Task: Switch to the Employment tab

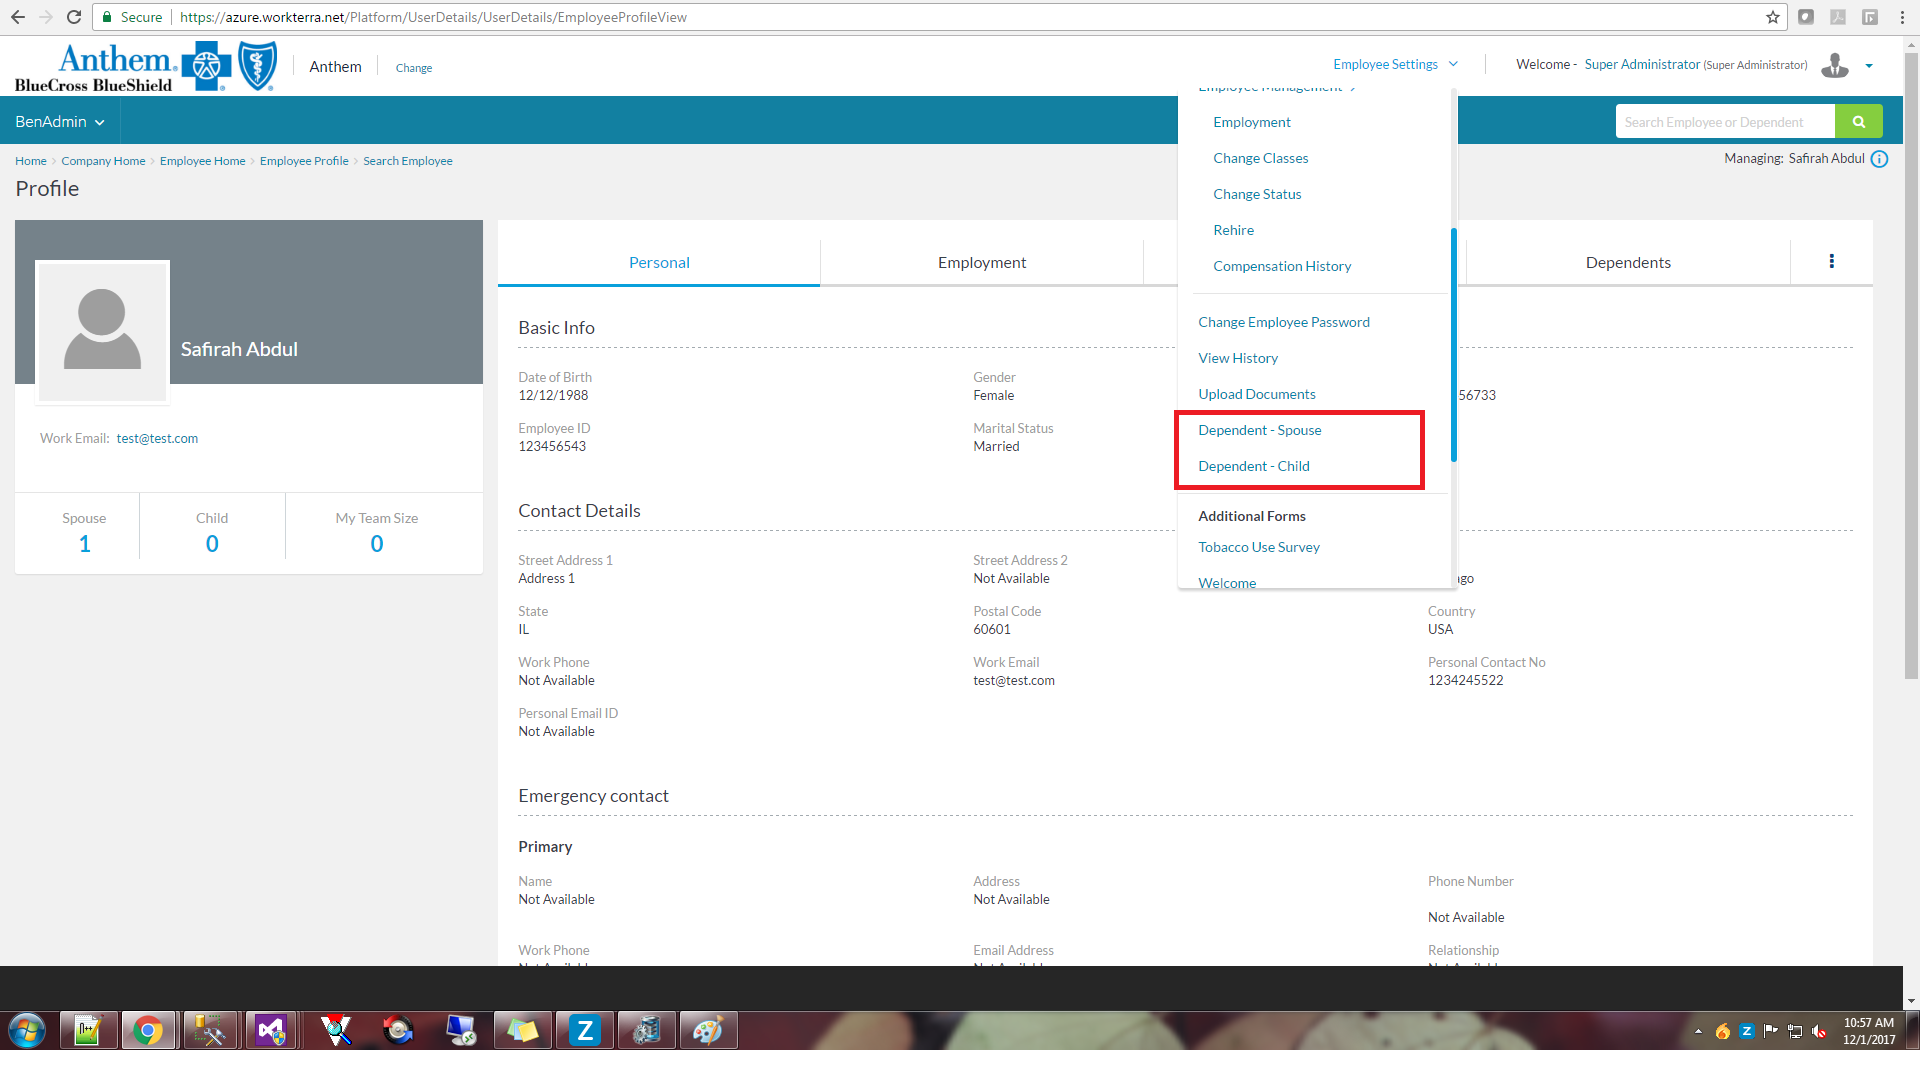Action: [x=981, y=262]
